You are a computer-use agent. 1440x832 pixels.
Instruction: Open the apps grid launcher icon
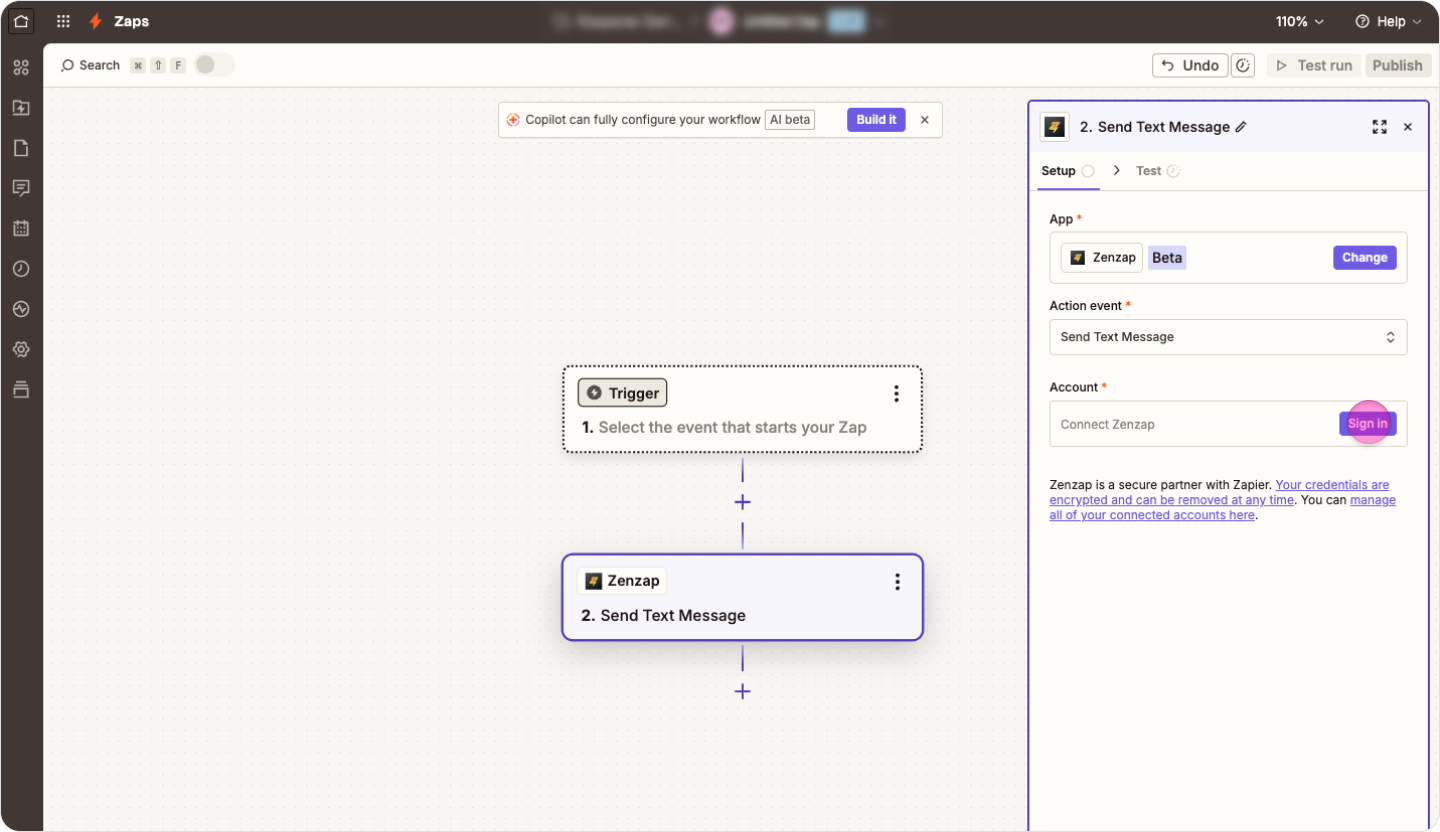[x=63, y=21]
